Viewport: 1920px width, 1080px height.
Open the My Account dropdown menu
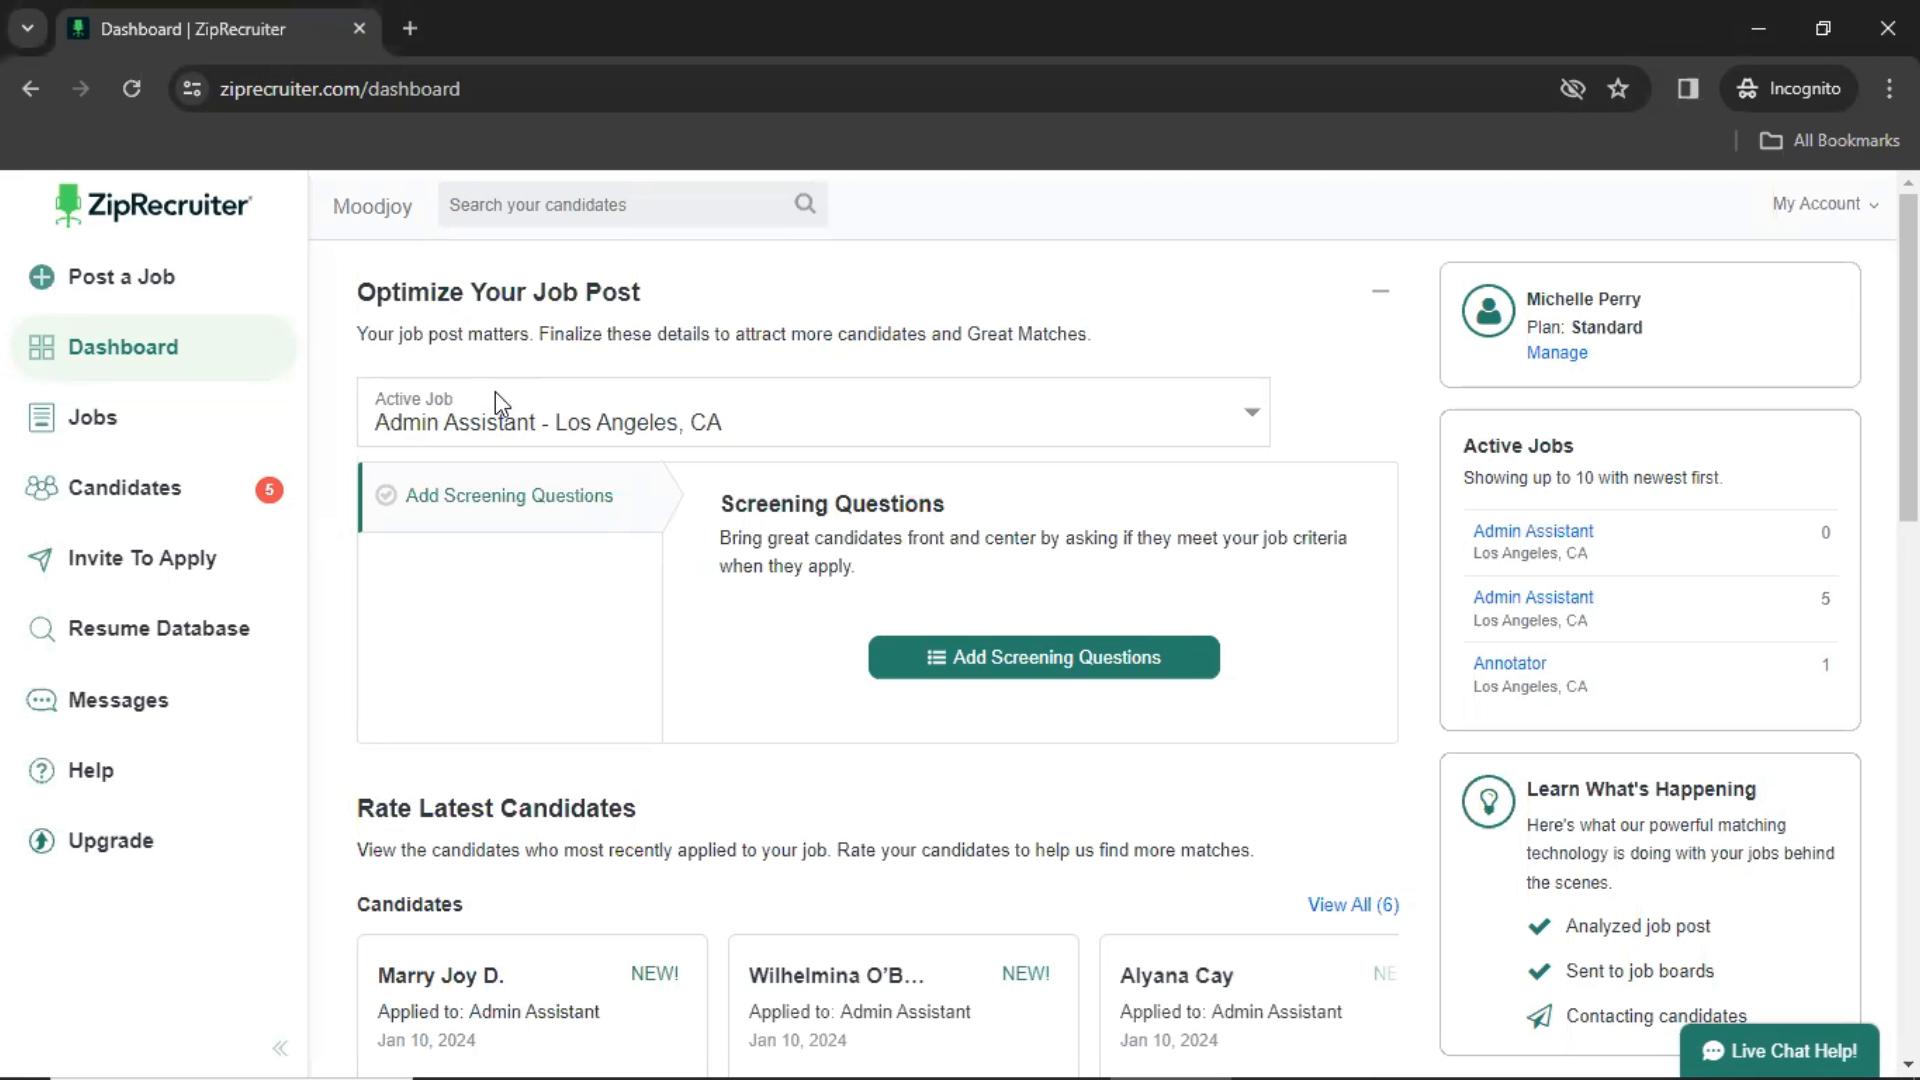click(1824, 203)
